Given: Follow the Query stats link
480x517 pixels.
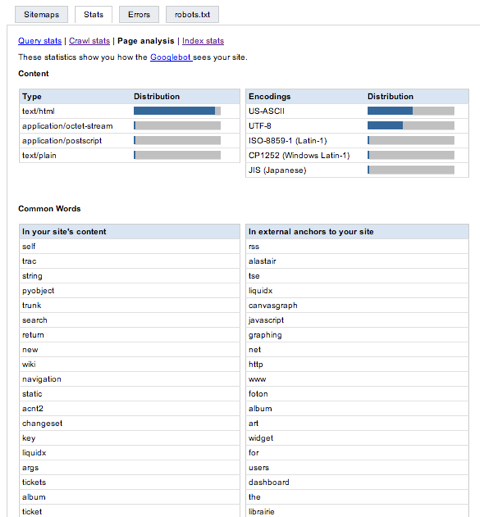Looking at the screenshot, I should coord(40,41).
